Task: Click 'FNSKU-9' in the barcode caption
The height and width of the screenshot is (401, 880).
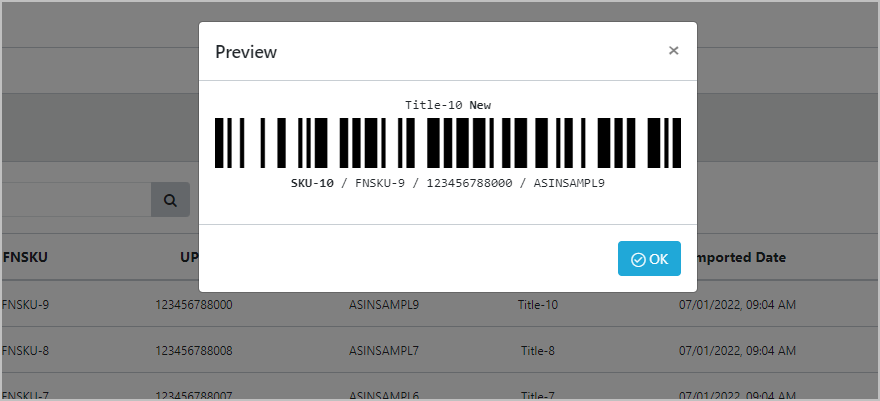Action: (380, 183)
